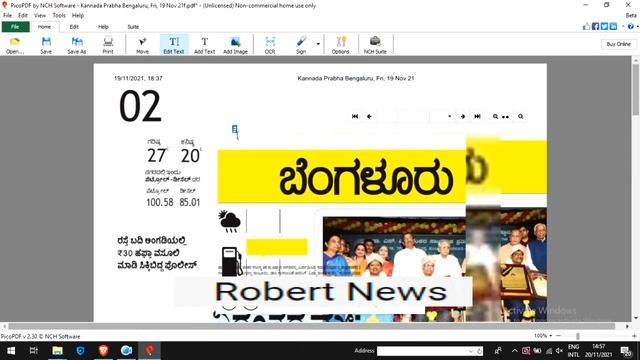Open the Windows Start button

[x=11, y=351]
